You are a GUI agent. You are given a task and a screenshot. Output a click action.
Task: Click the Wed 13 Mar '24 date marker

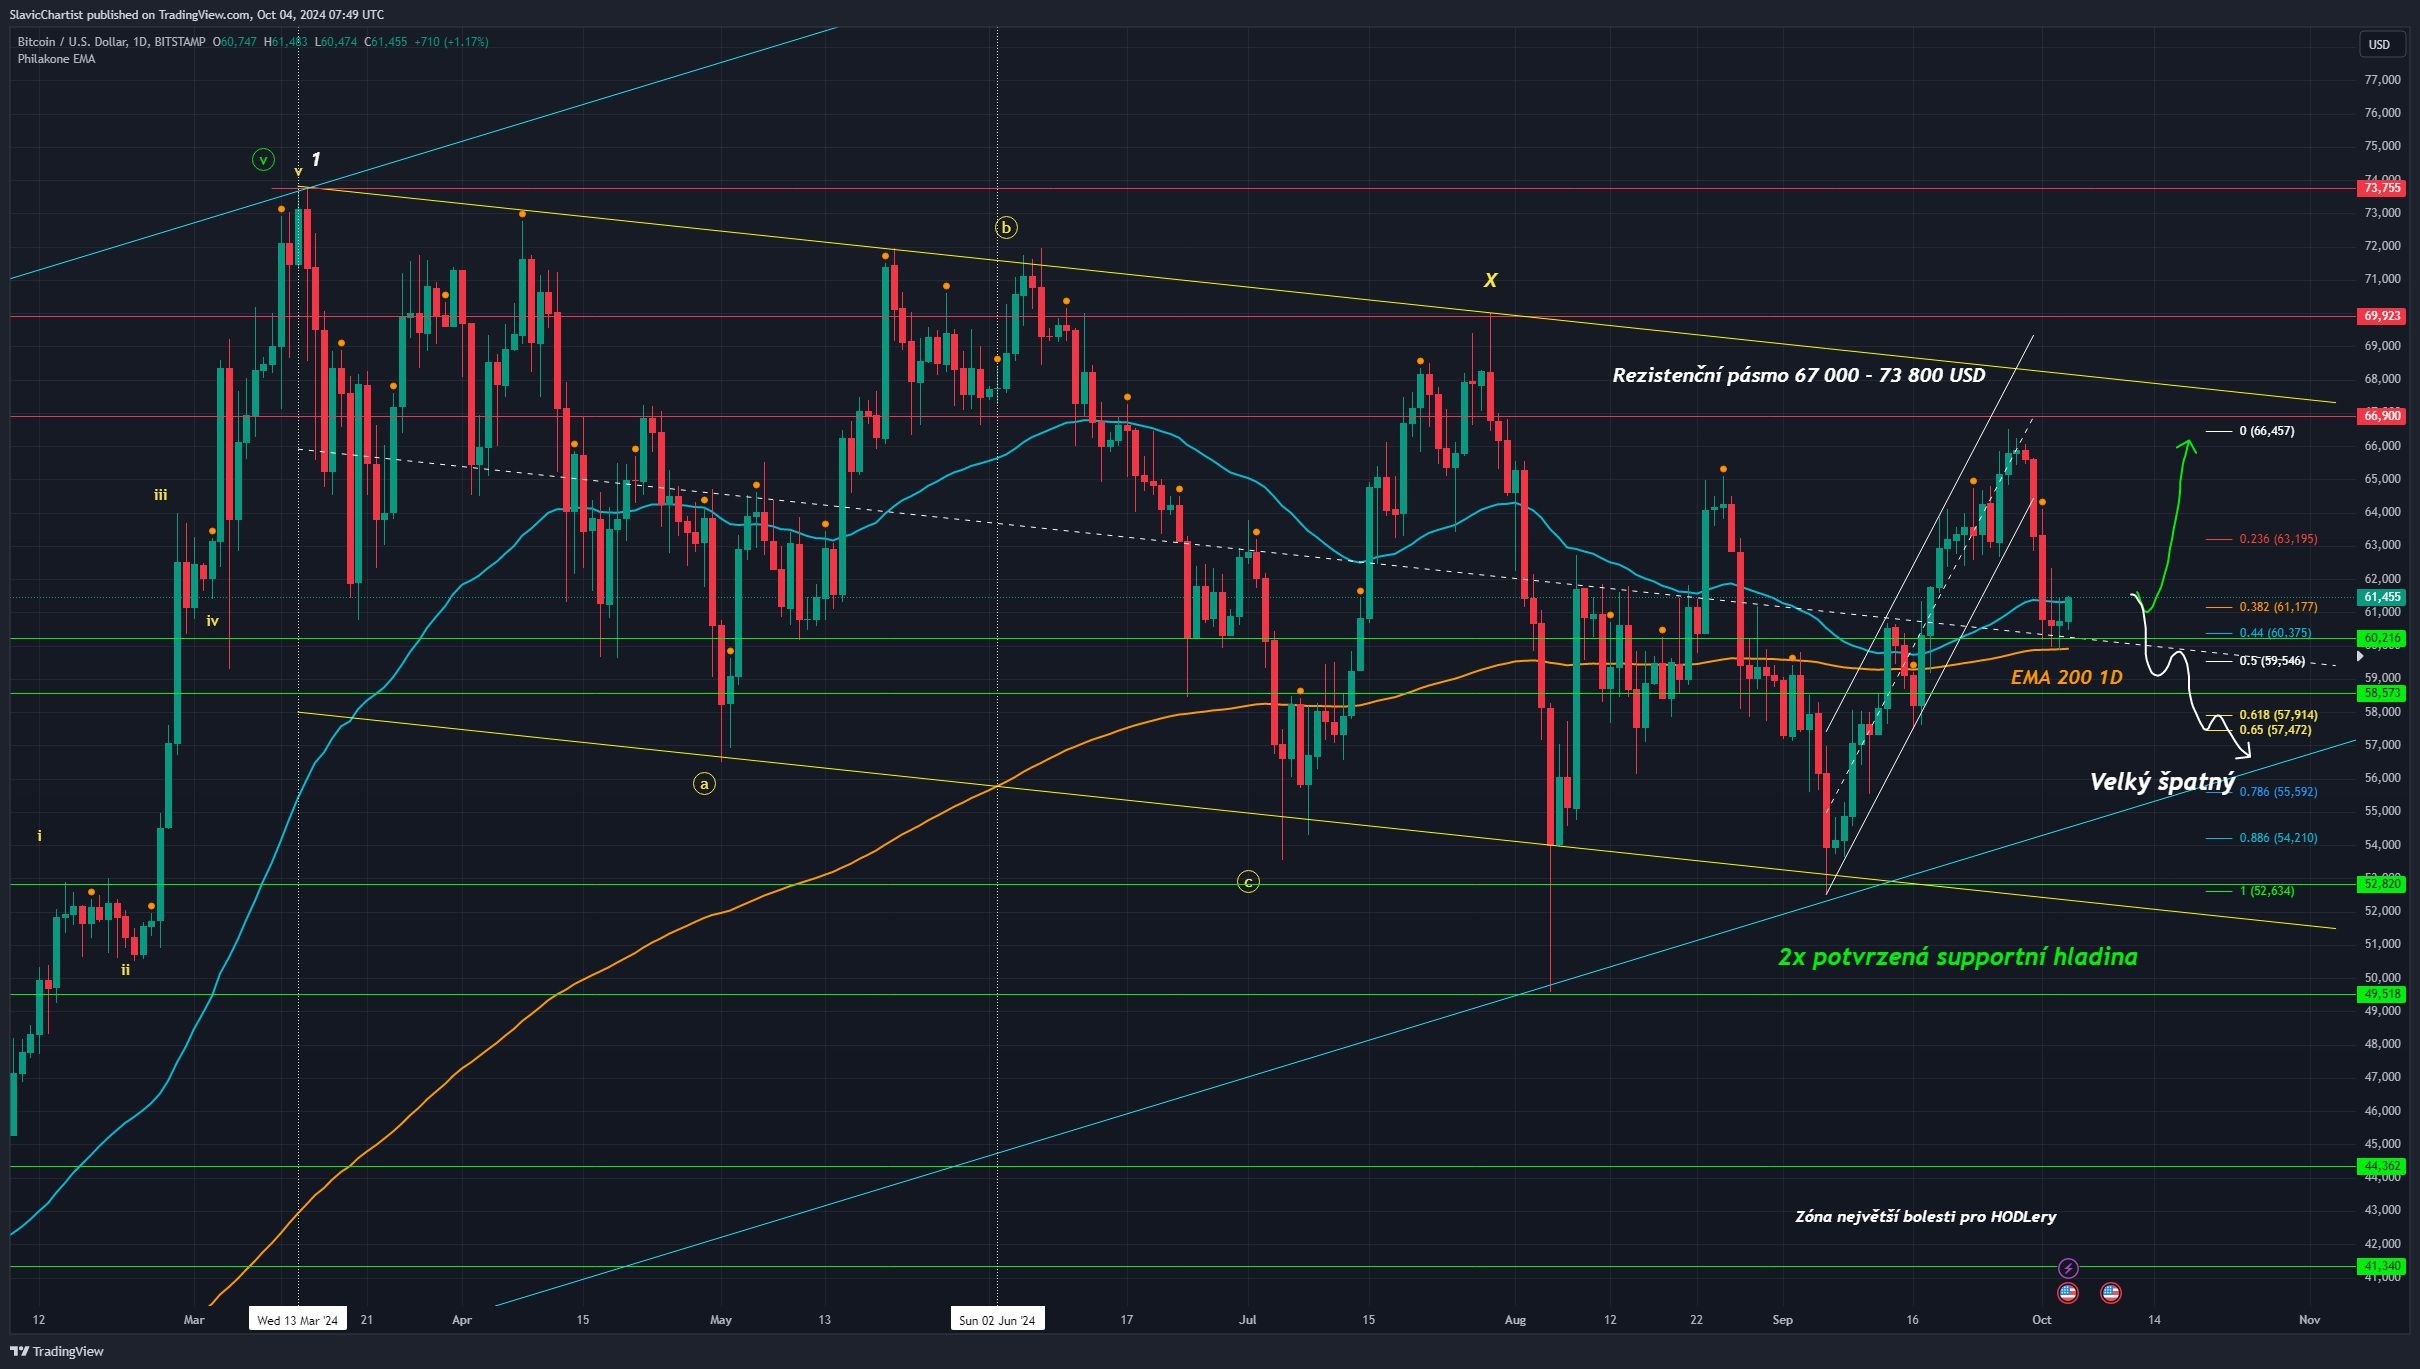[298, 1319]
